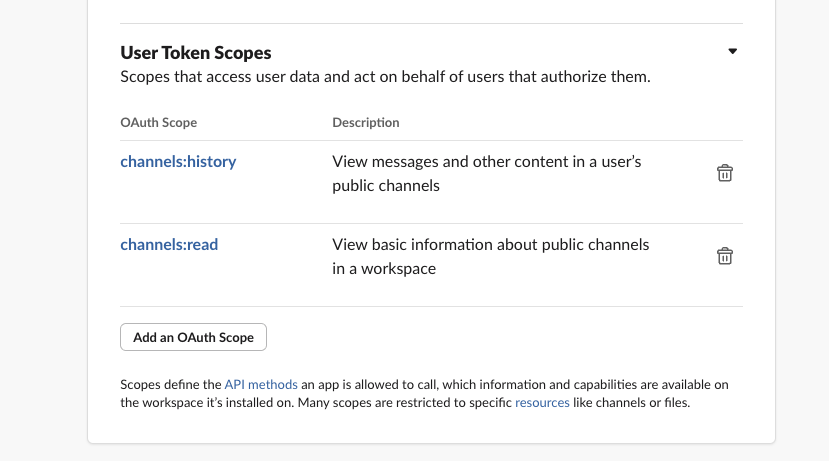
Task: Click the Description column header
Action: click(366, 122)
